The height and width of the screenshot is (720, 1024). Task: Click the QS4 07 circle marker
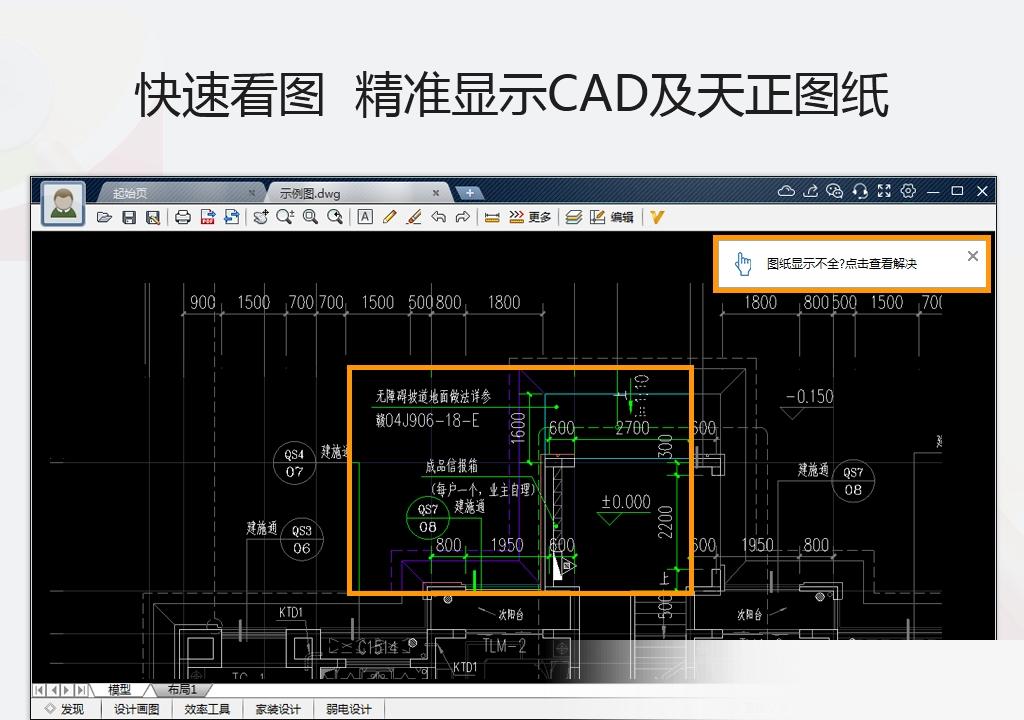294,463
